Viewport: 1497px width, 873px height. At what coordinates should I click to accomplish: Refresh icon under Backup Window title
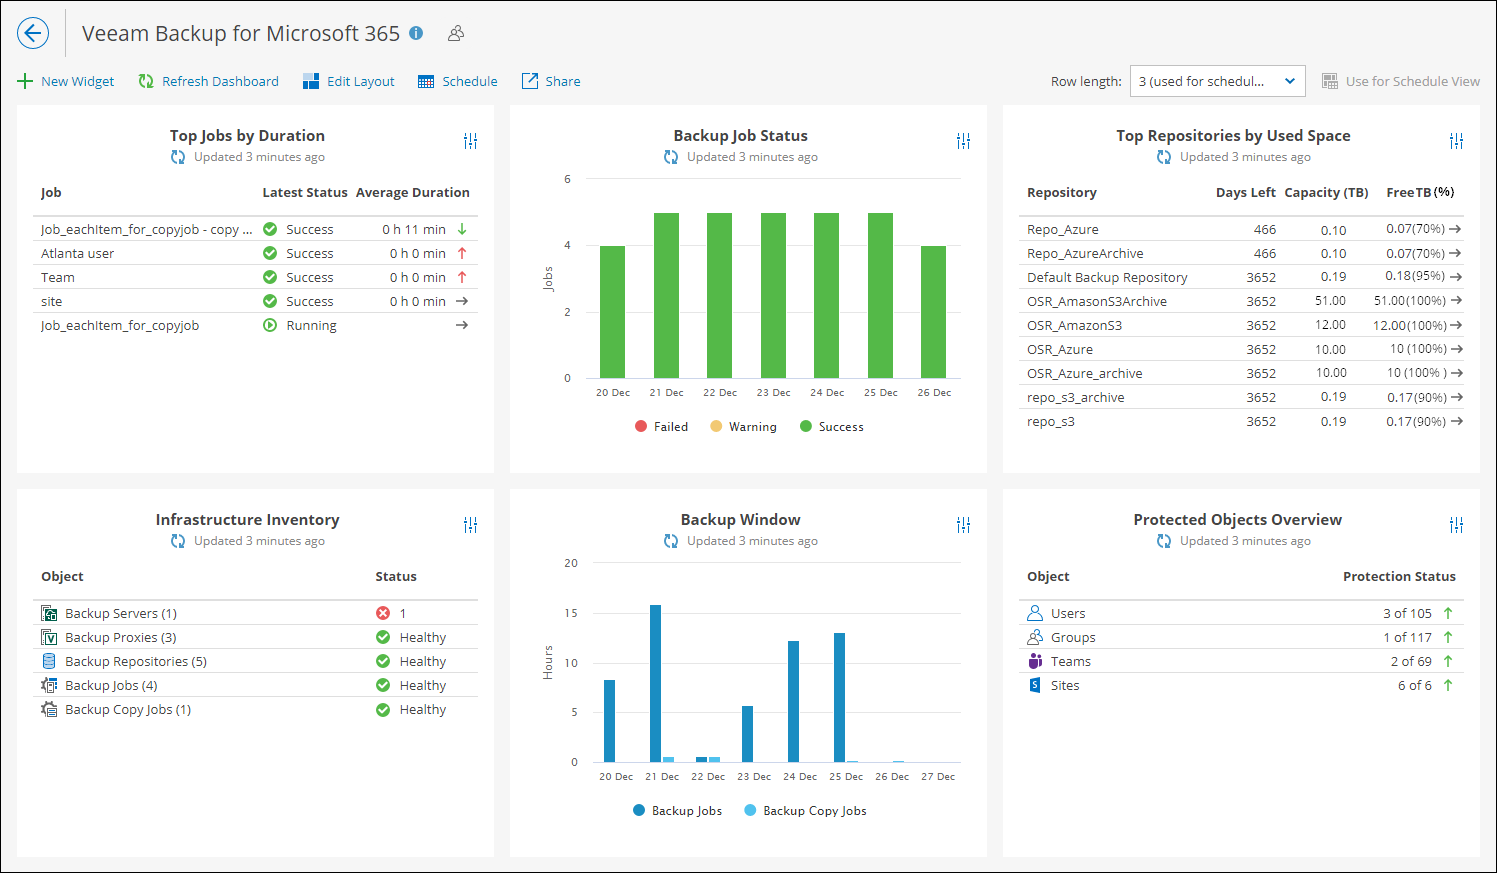coord(671,541)
